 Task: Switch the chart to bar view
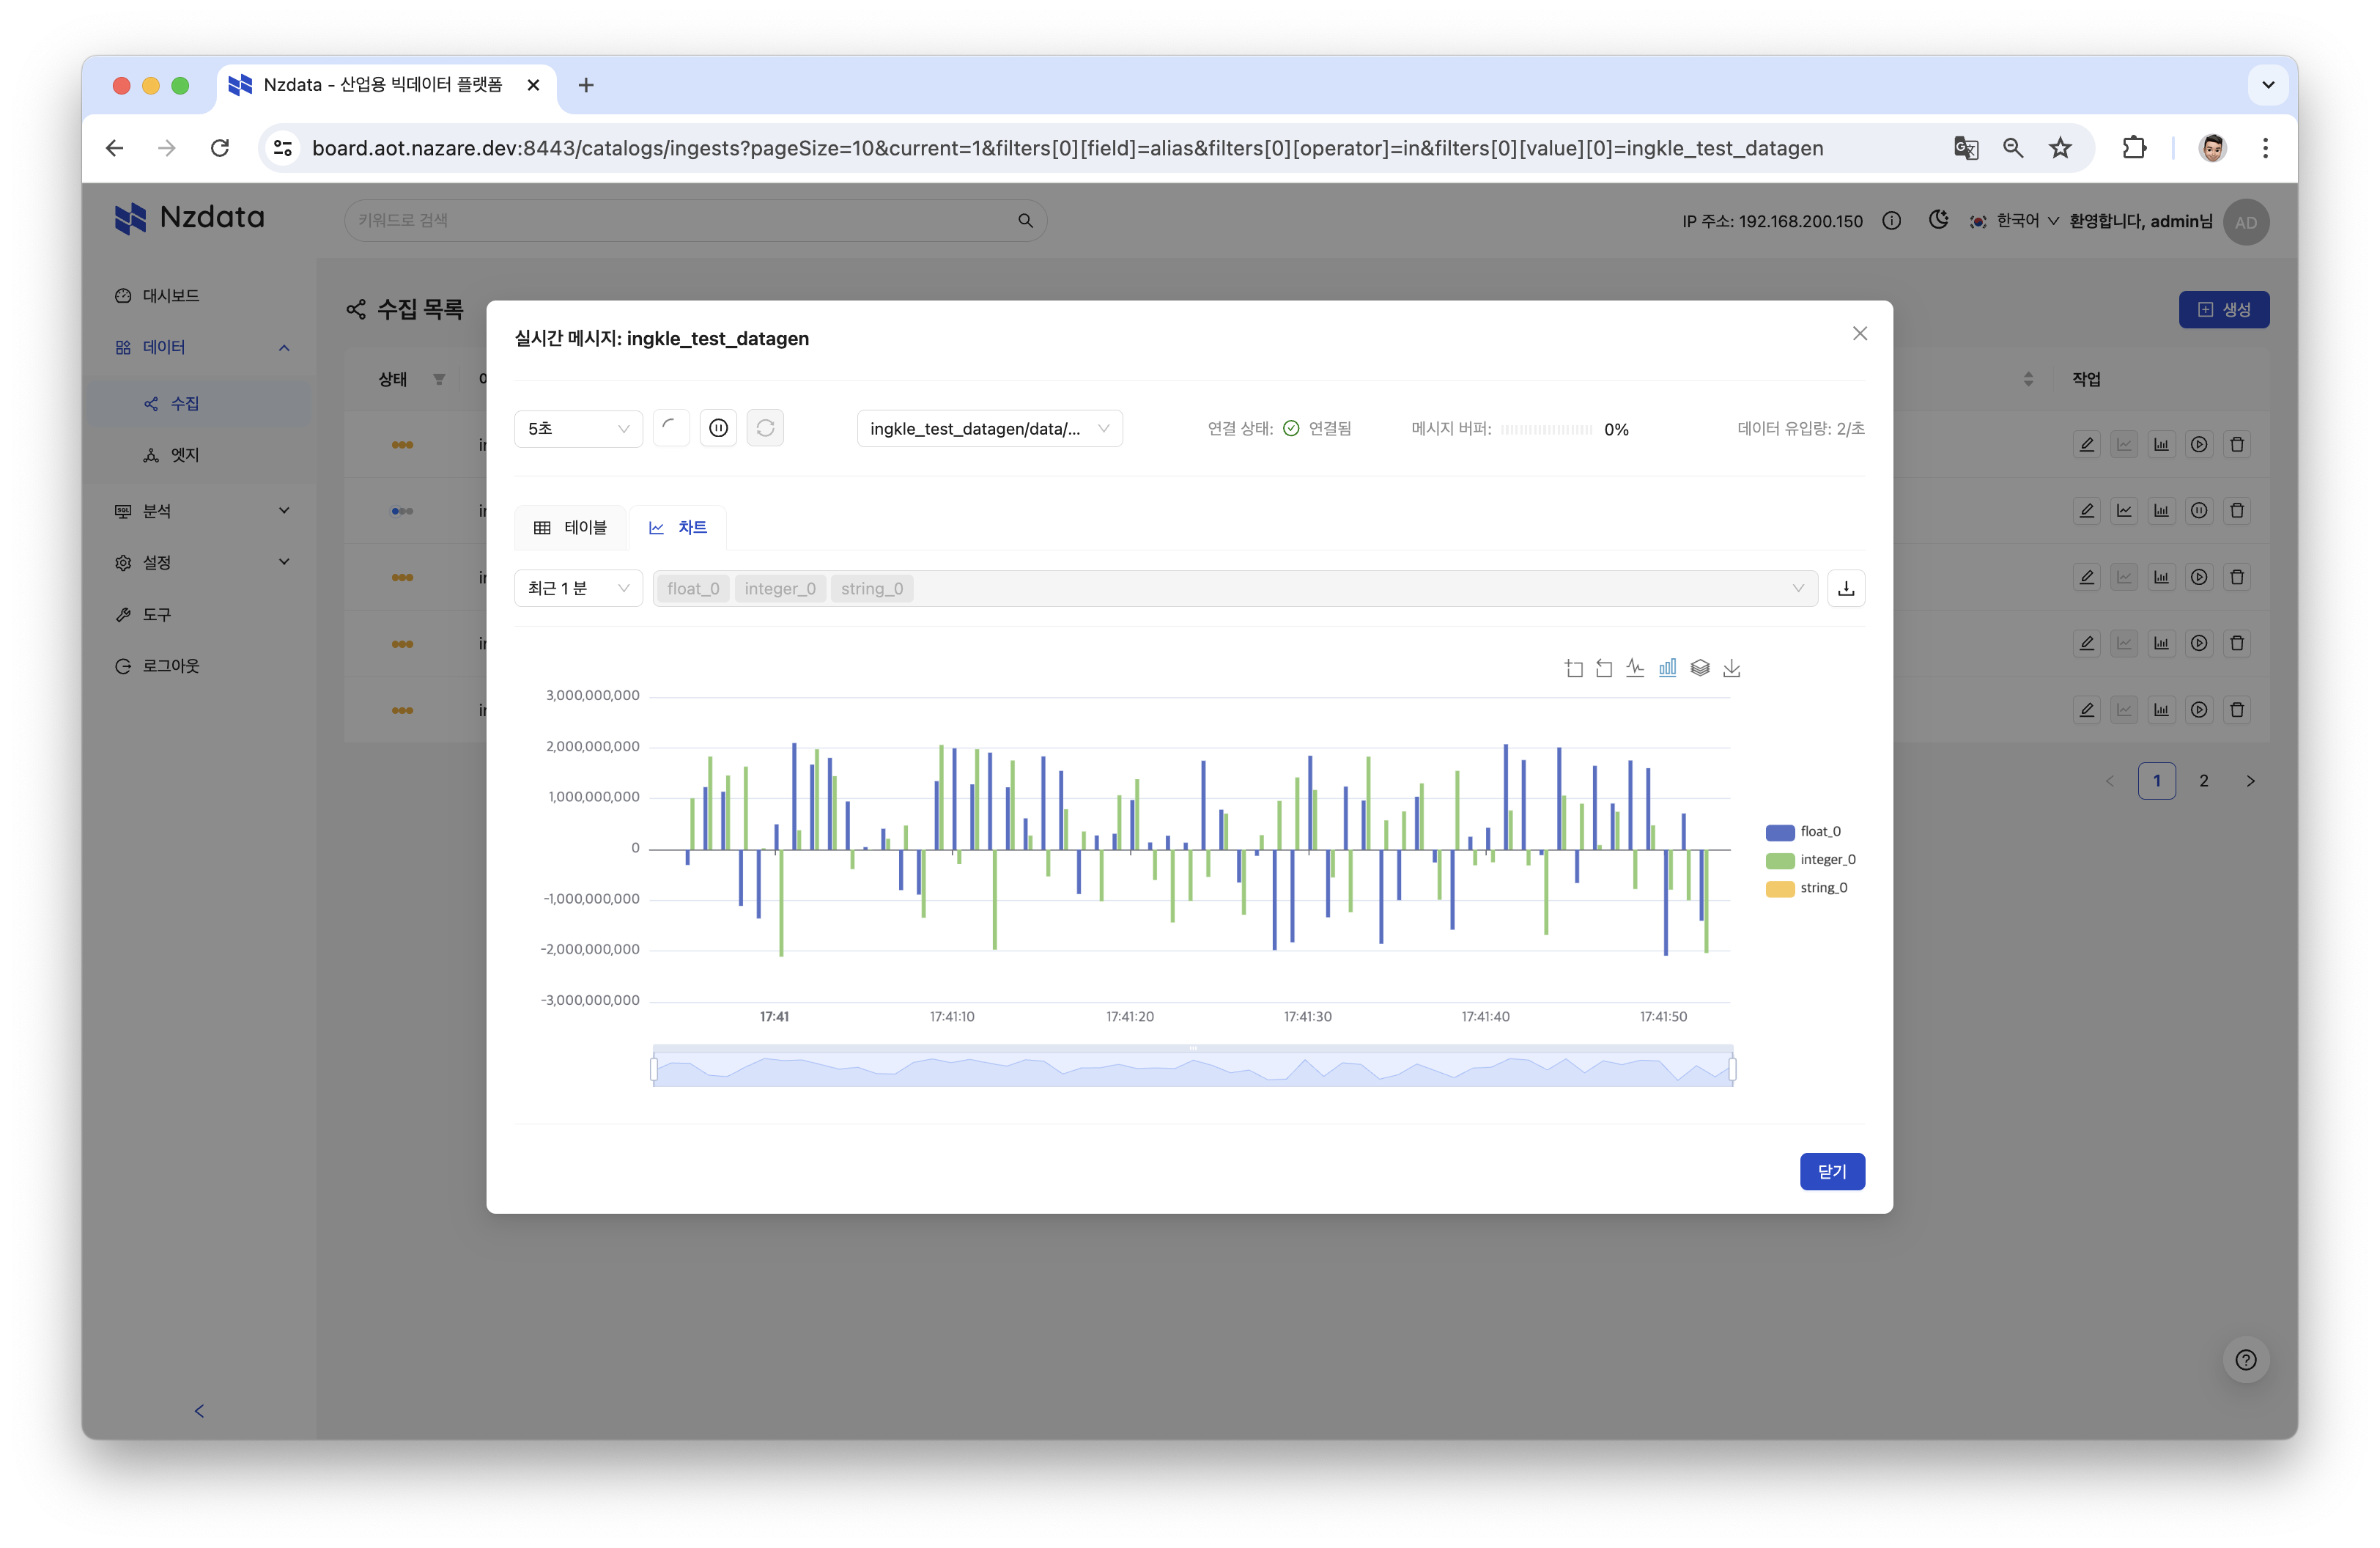(x=1667, y=668)
